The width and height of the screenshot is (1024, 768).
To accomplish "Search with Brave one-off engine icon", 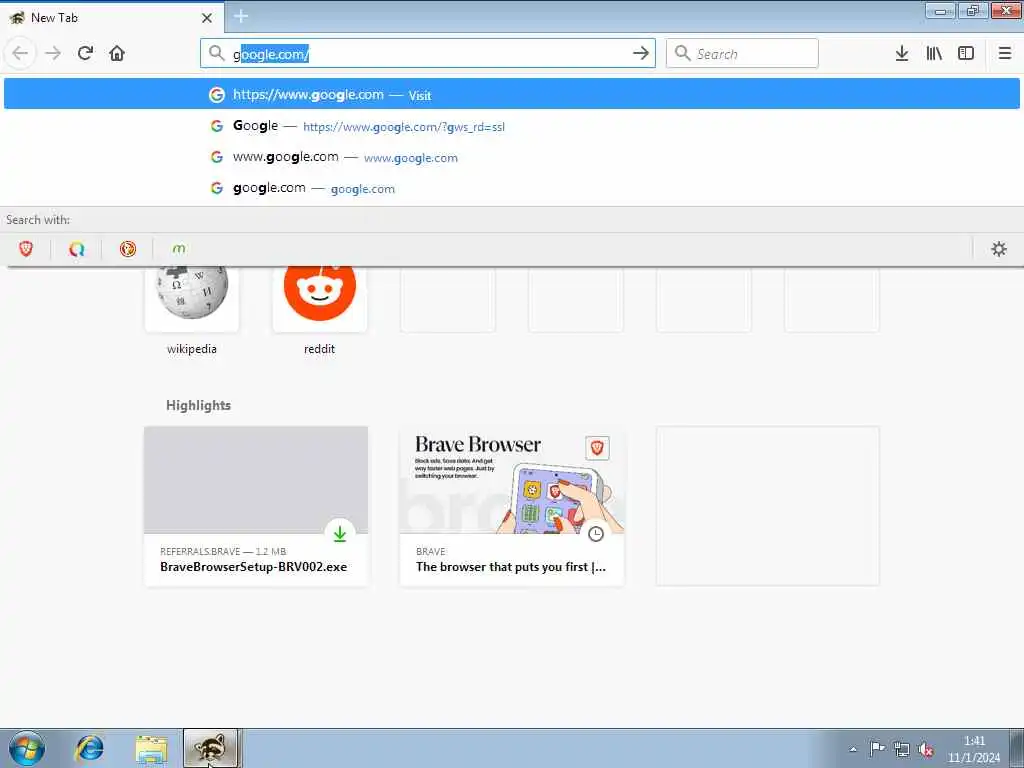I will click(x=25, y=249).
